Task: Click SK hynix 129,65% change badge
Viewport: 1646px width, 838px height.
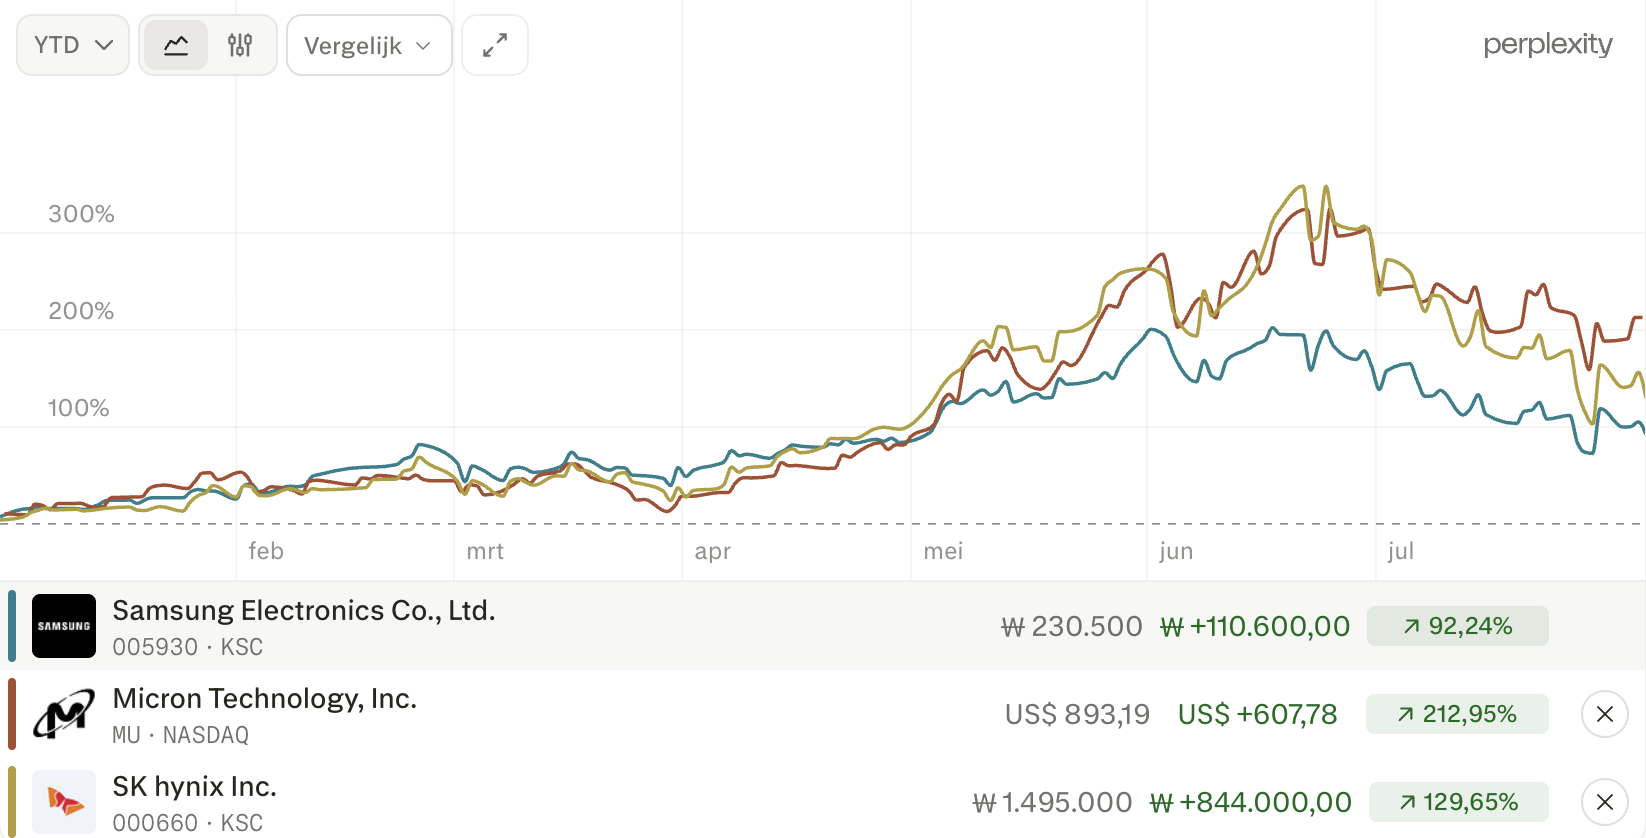Action: pos(1458,802)
